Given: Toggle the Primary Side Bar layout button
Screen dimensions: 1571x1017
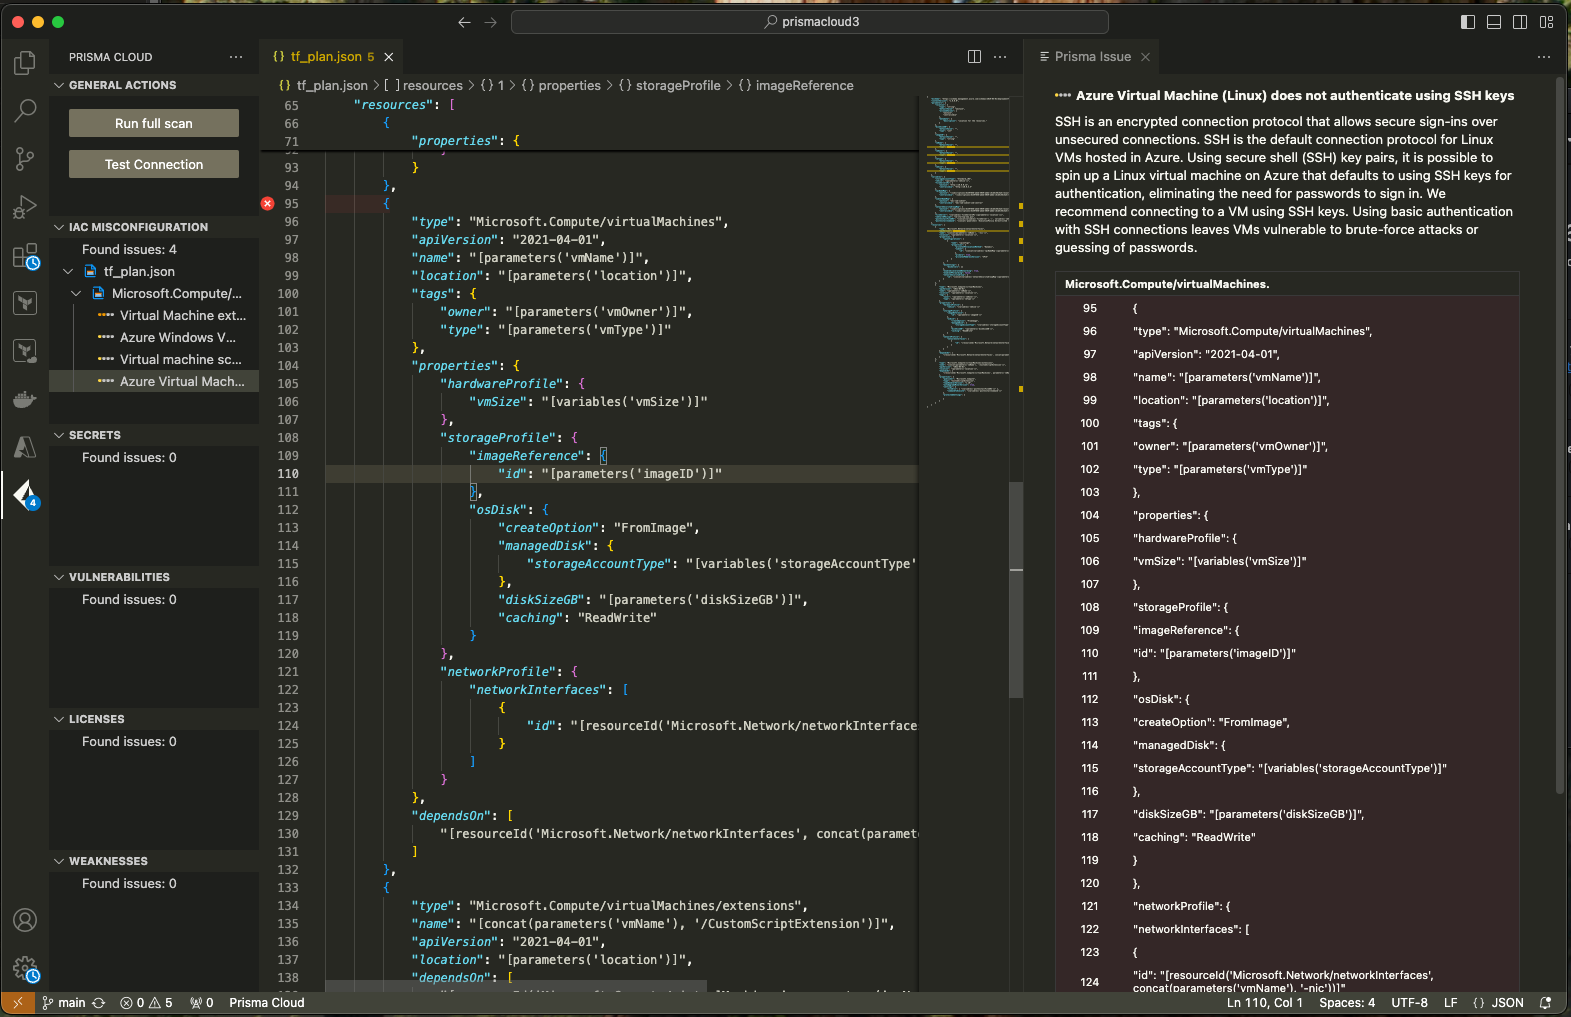Looking at the screenshot, I should [1468, 22].
